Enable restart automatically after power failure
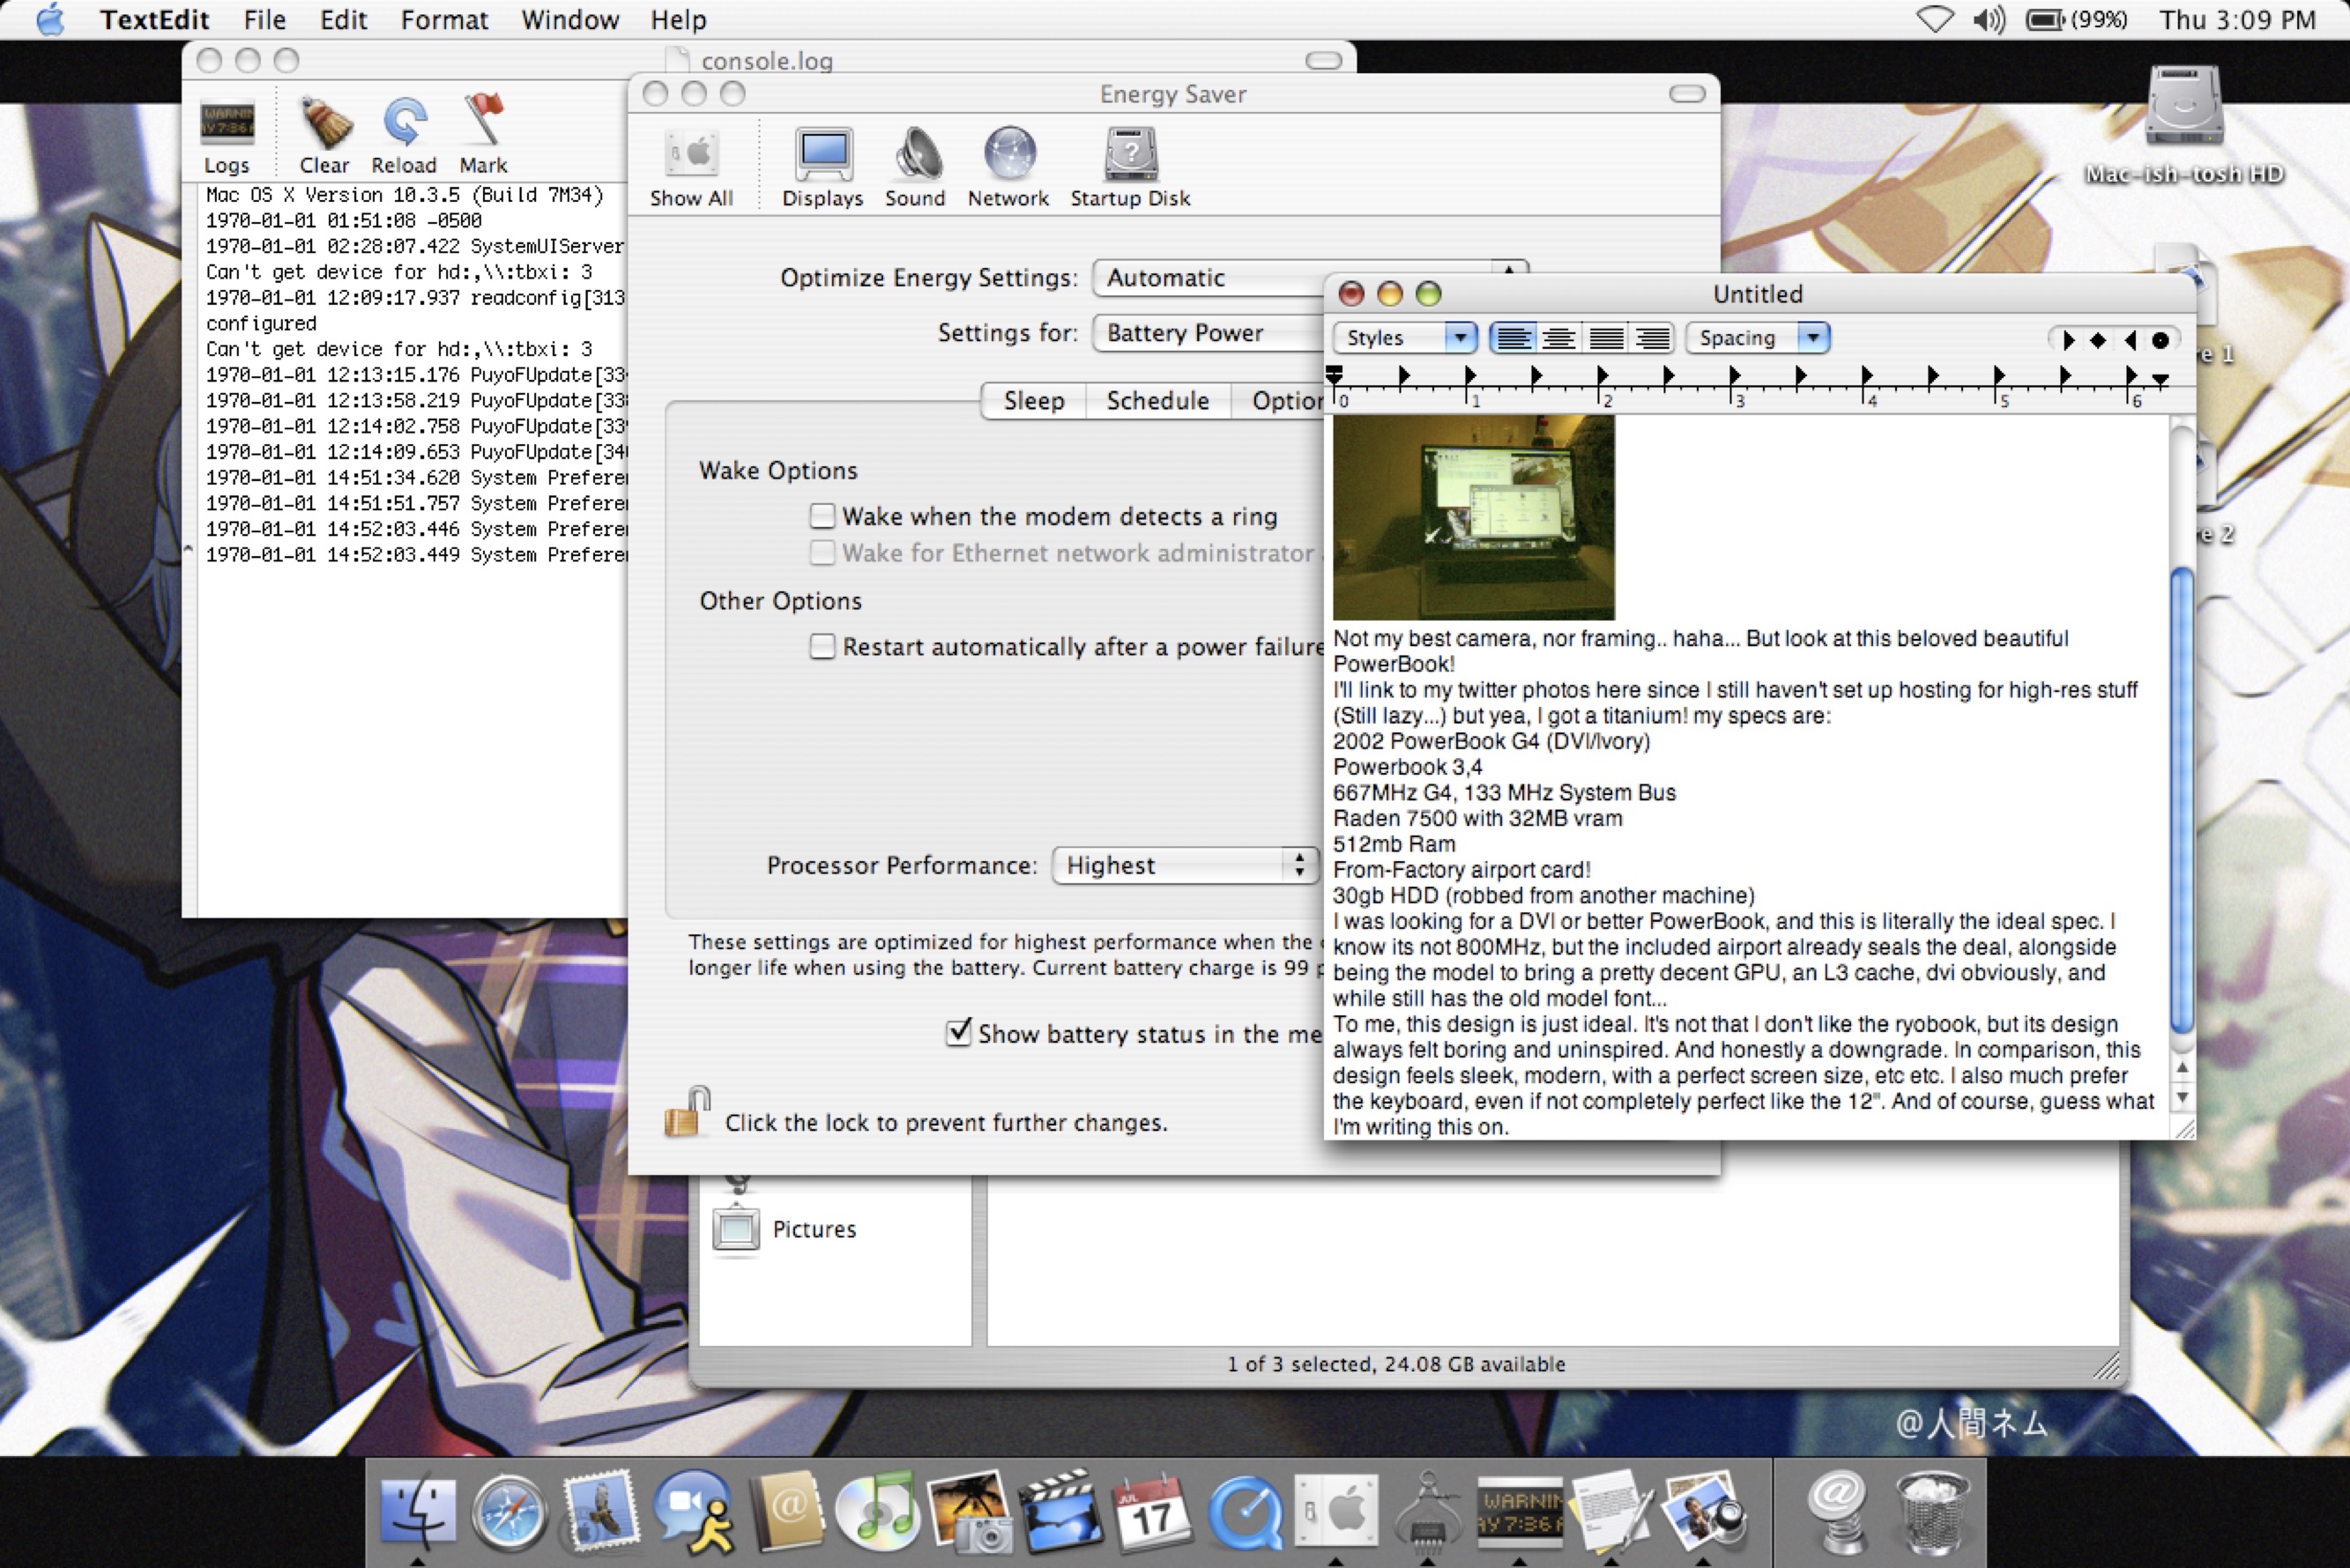This screenshot has height=1568, width=2350. pyautogui.click(x=822, y=647)
